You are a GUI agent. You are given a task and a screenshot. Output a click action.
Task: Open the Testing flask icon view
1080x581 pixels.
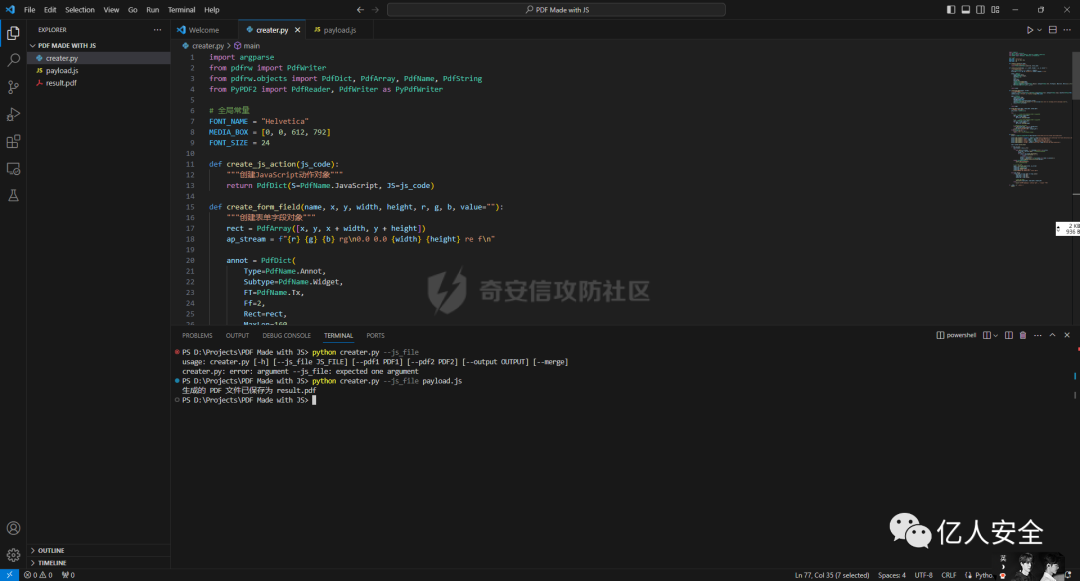[x=13, y=196]
